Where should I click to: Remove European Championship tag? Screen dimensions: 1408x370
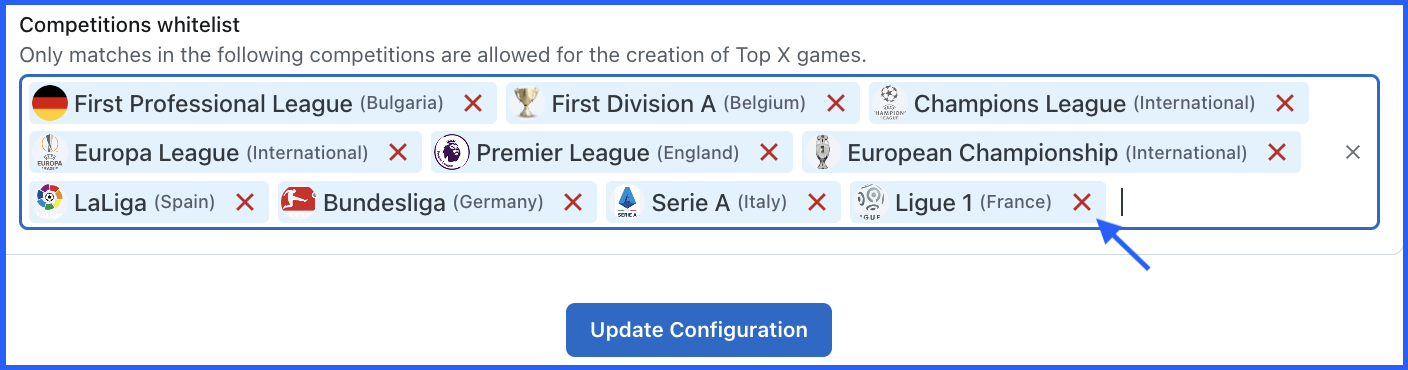1277,152
